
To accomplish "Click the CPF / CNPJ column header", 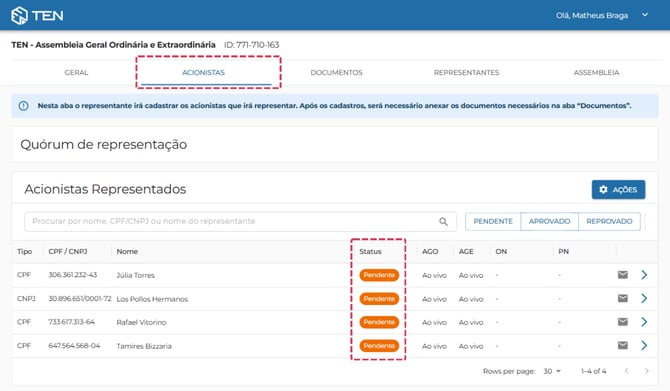I will [68, 251].
